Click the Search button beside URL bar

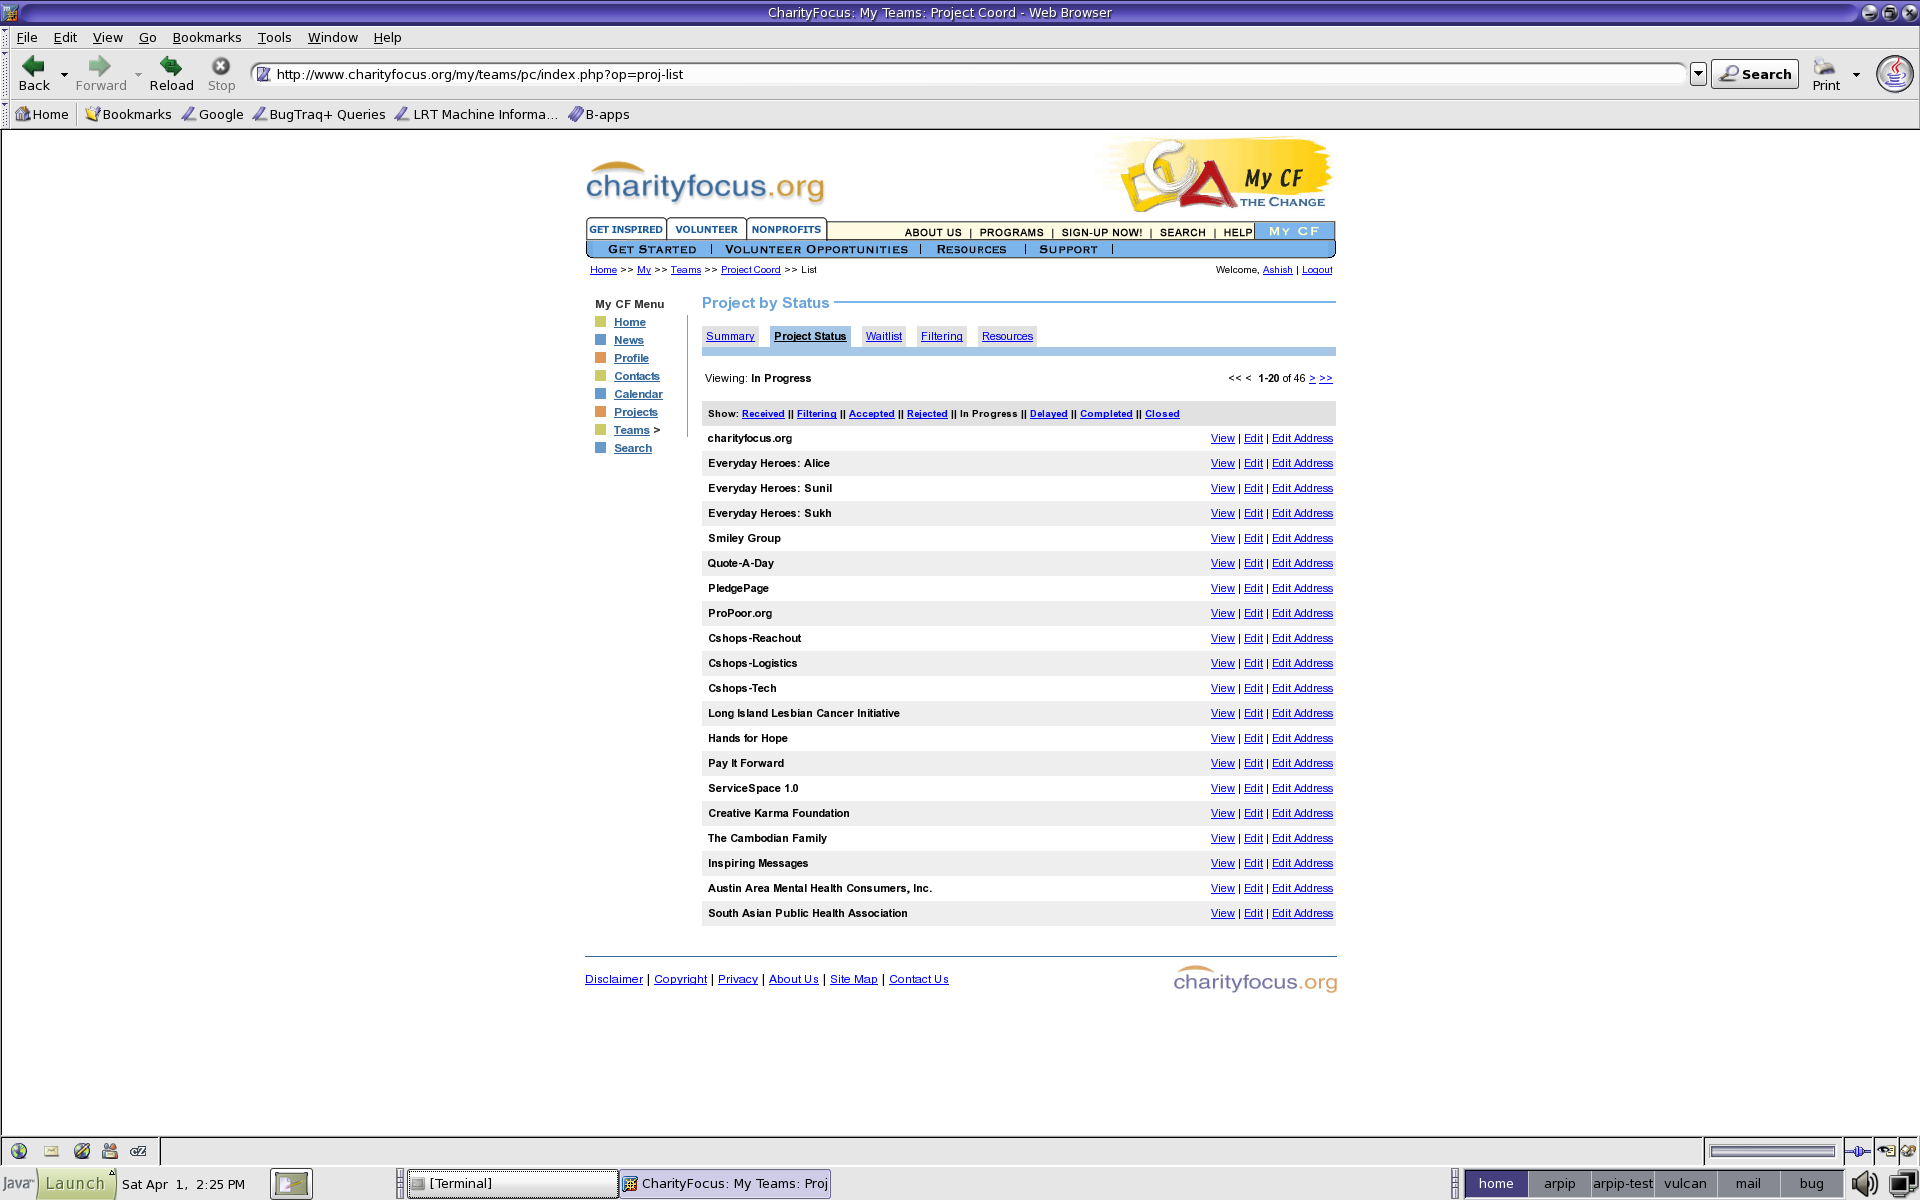point(1755,74)
